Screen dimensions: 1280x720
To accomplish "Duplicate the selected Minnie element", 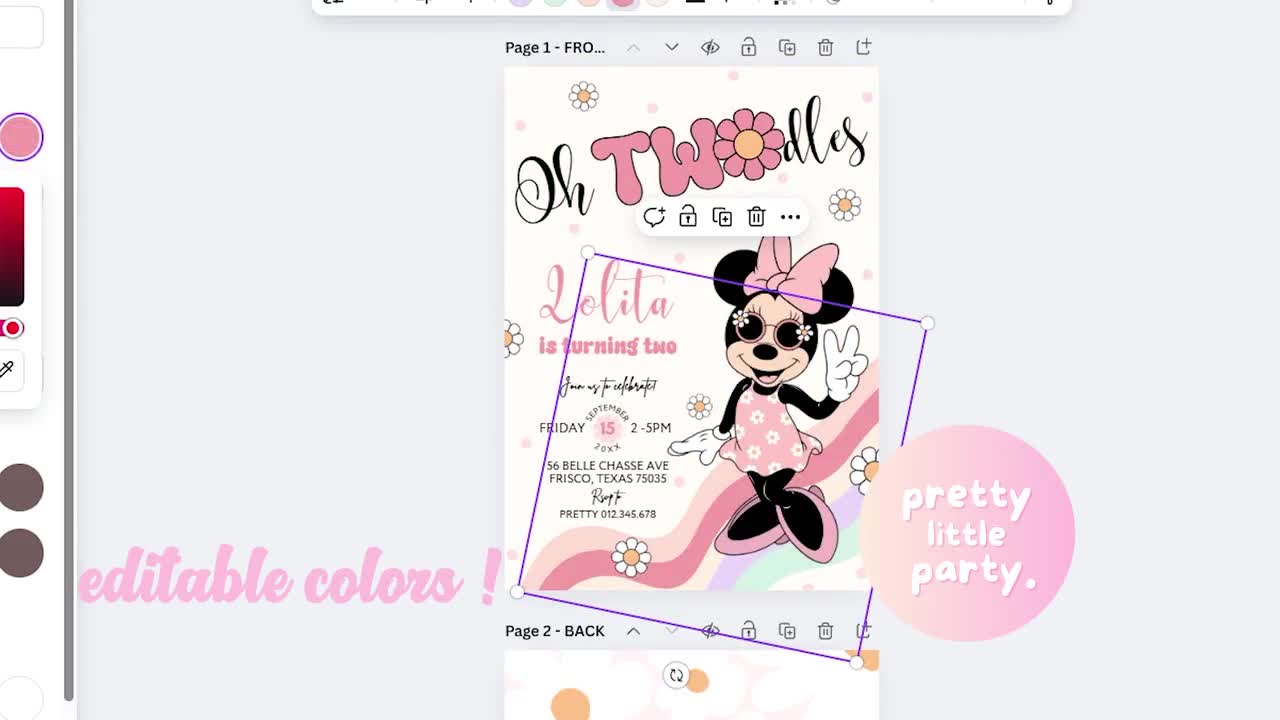I will pyautogui.click(x=722, y=217).
